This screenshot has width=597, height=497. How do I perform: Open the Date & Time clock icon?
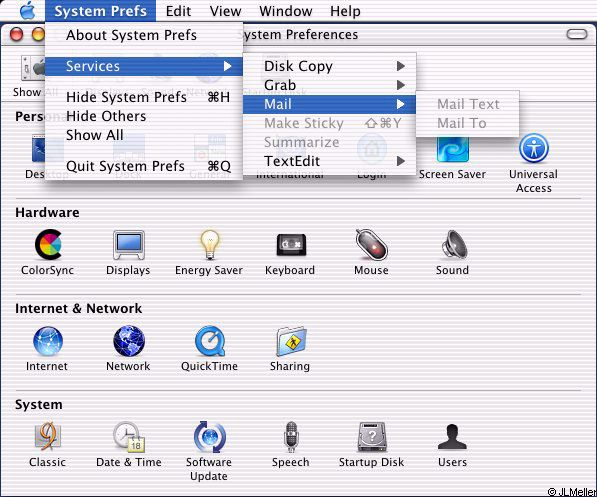[128, 436]
